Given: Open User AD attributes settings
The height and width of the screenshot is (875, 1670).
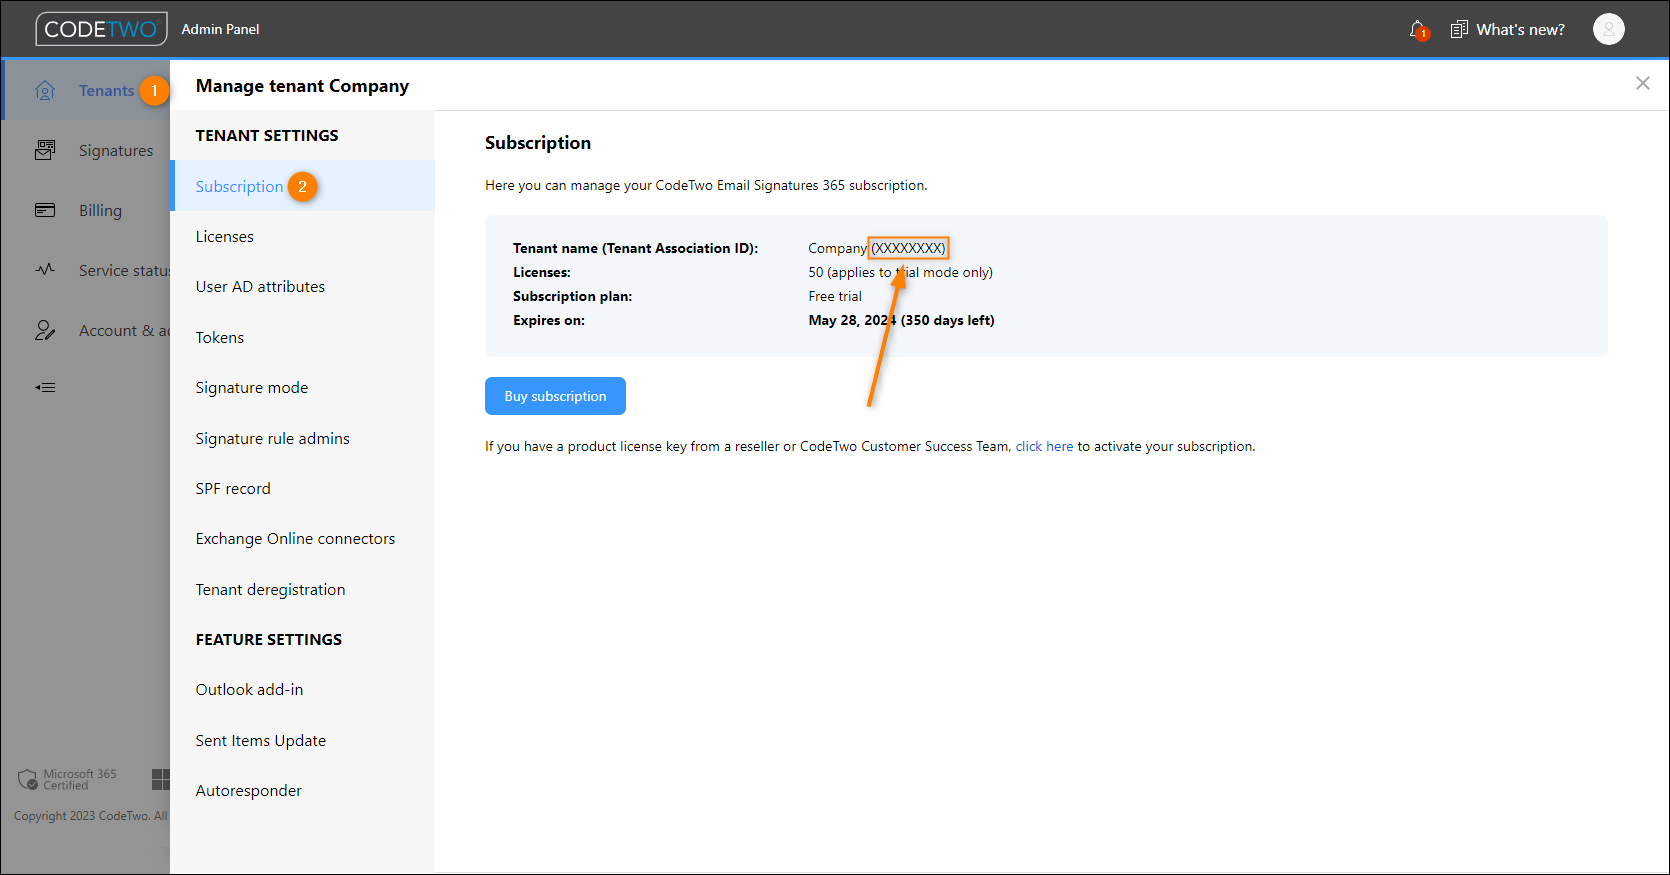Looking at the screenshot, I should (302, 287).
